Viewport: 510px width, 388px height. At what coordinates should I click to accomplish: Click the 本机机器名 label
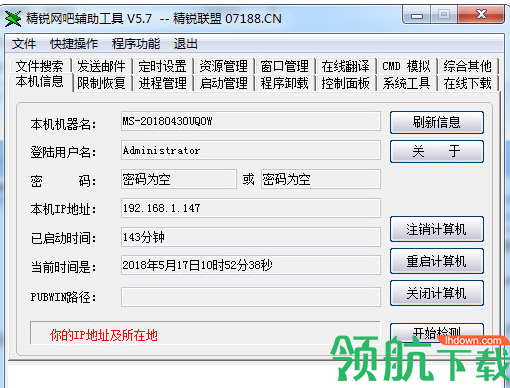coord(63,124)
